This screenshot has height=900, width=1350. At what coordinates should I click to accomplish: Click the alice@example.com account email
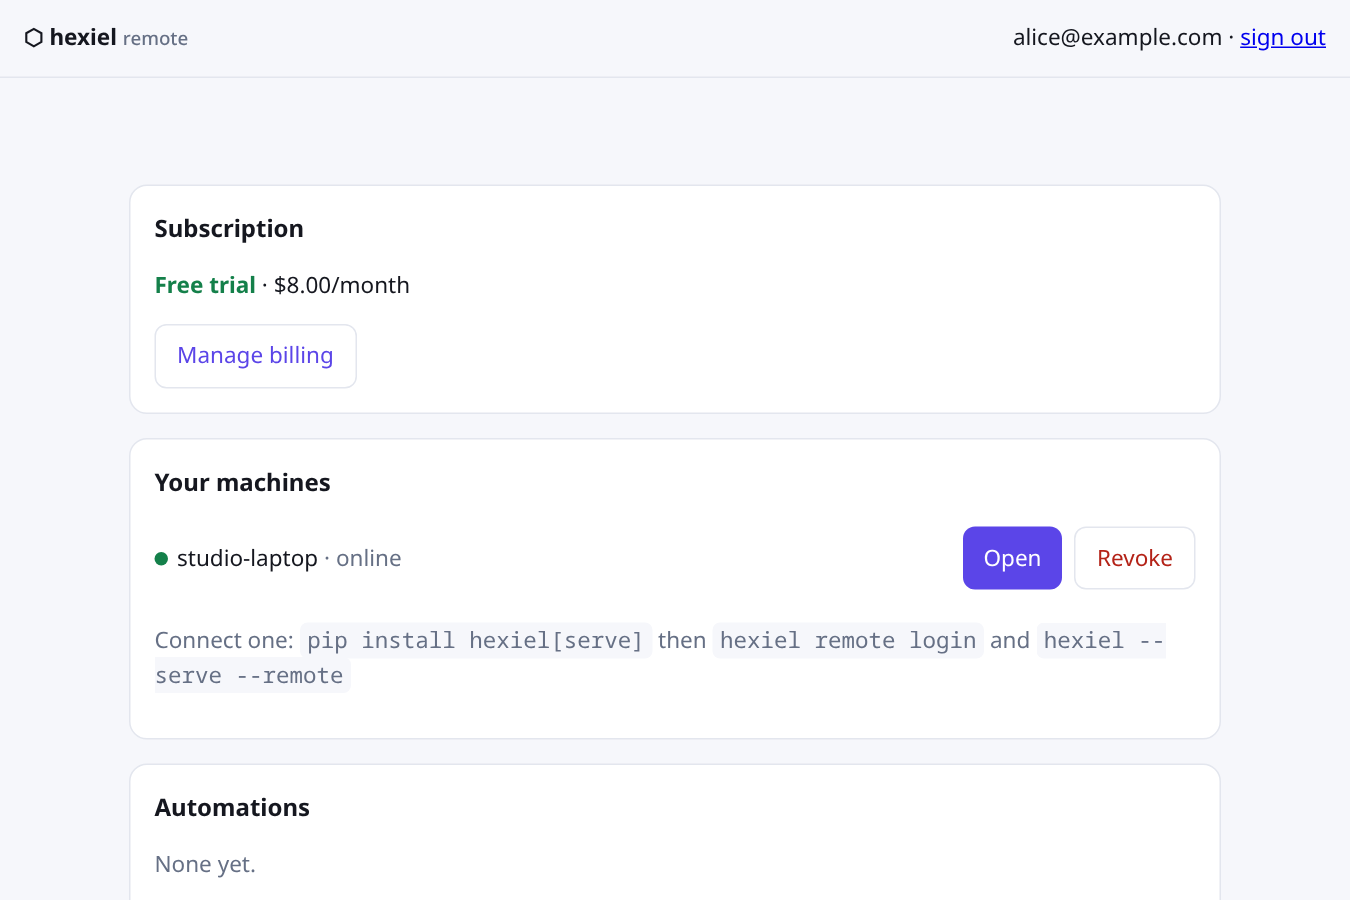[x=1117, y=38]
